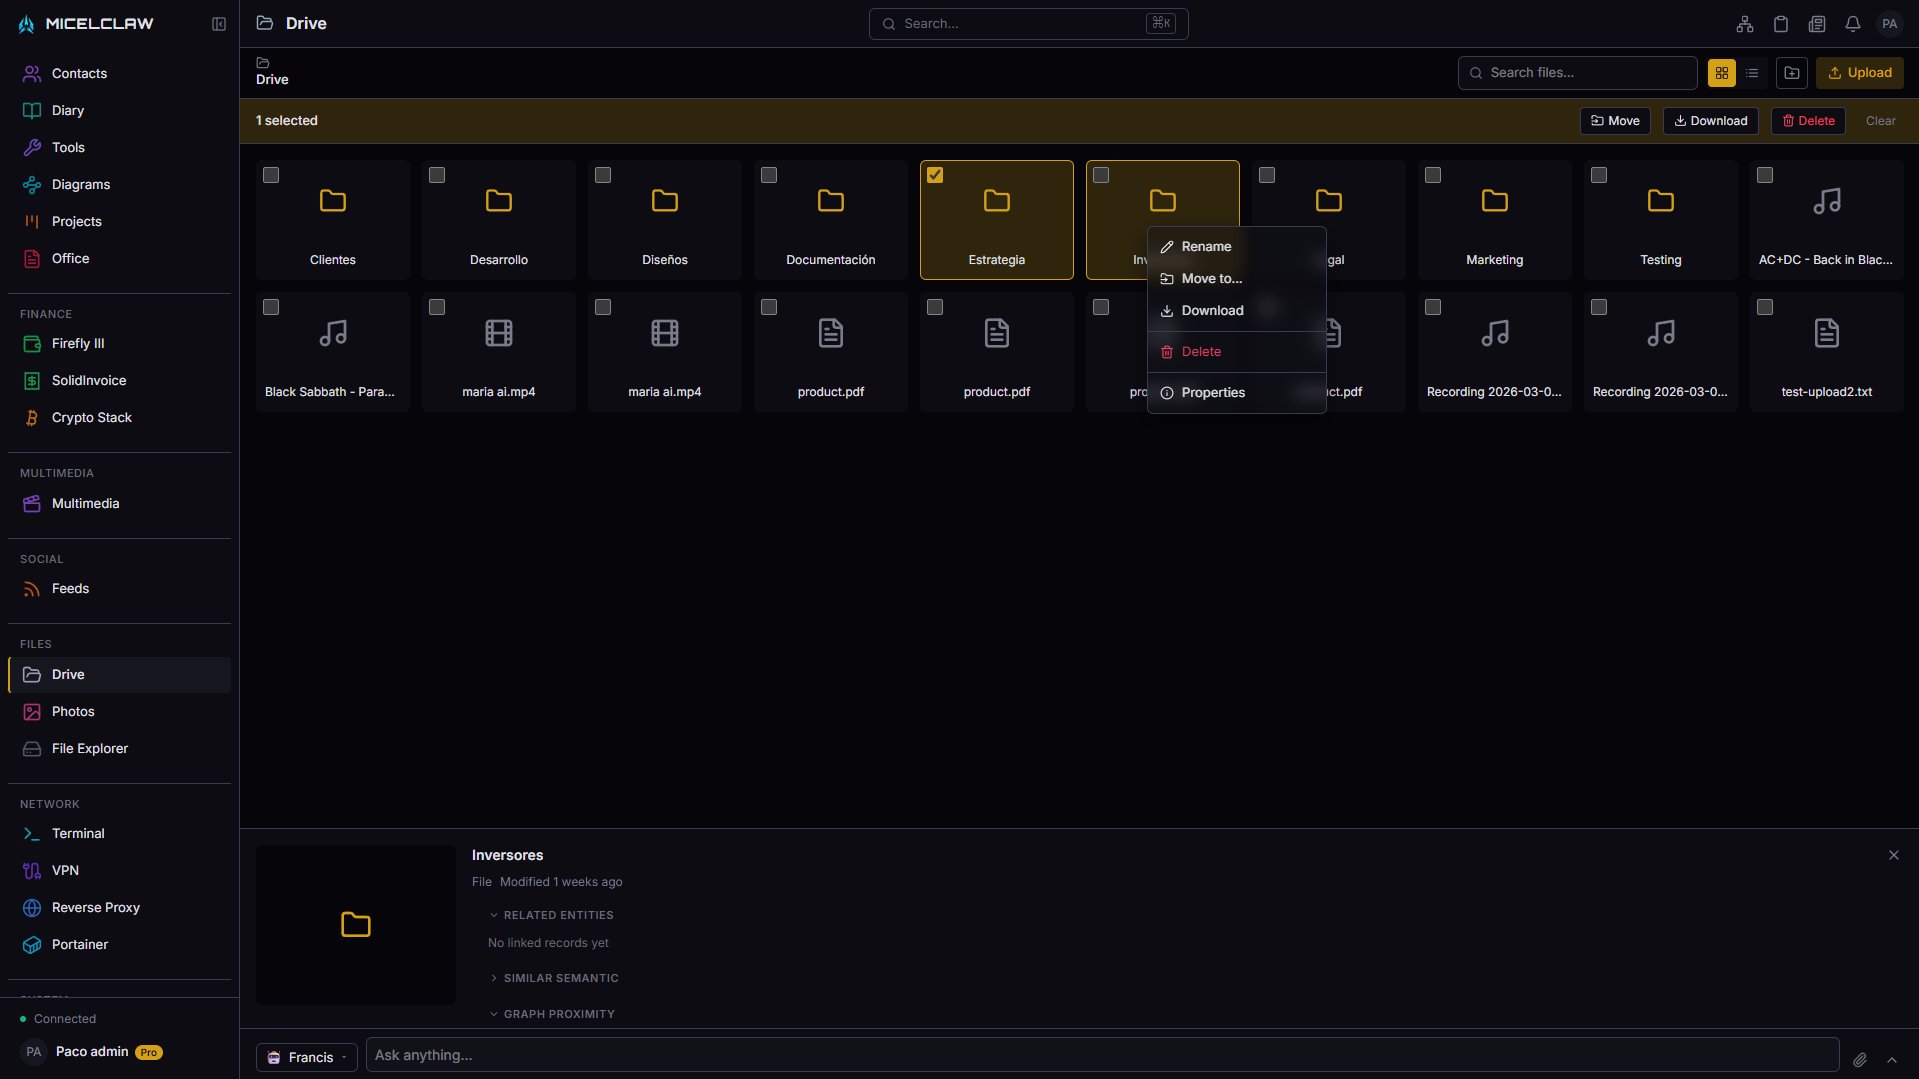
Task: Clear the current file selection
Action: 1879,120
